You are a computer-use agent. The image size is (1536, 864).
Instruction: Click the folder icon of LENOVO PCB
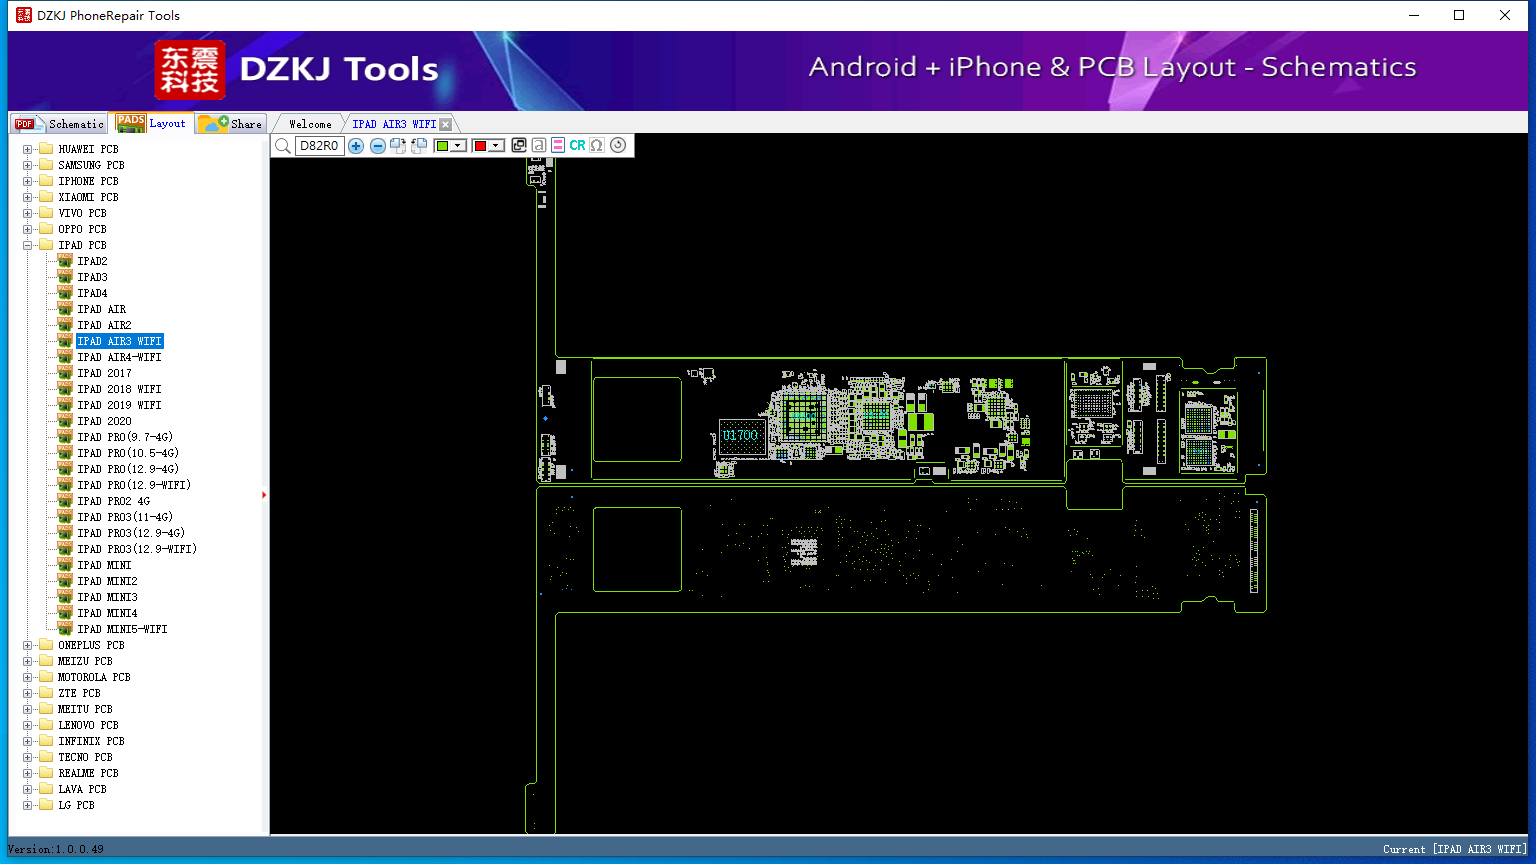tap(45, 725)
